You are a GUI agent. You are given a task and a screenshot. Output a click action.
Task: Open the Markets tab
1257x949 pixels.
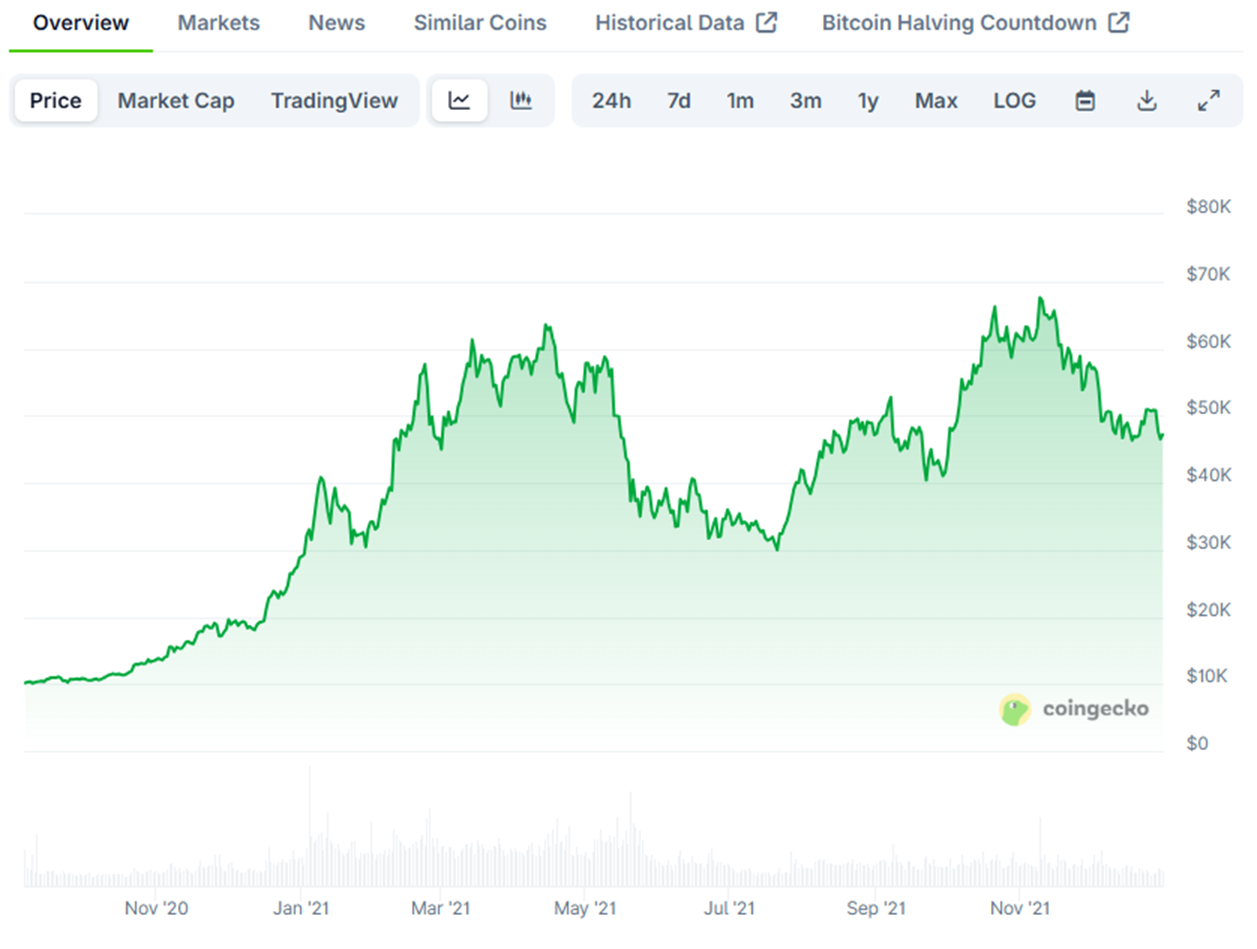pyautogui.click(x=218, y=22)
